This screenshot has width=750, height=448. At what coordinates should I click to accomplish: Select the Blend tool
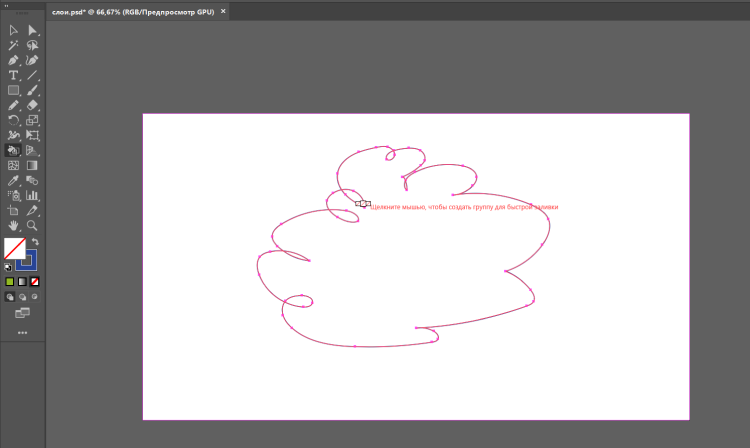[32, 180]
